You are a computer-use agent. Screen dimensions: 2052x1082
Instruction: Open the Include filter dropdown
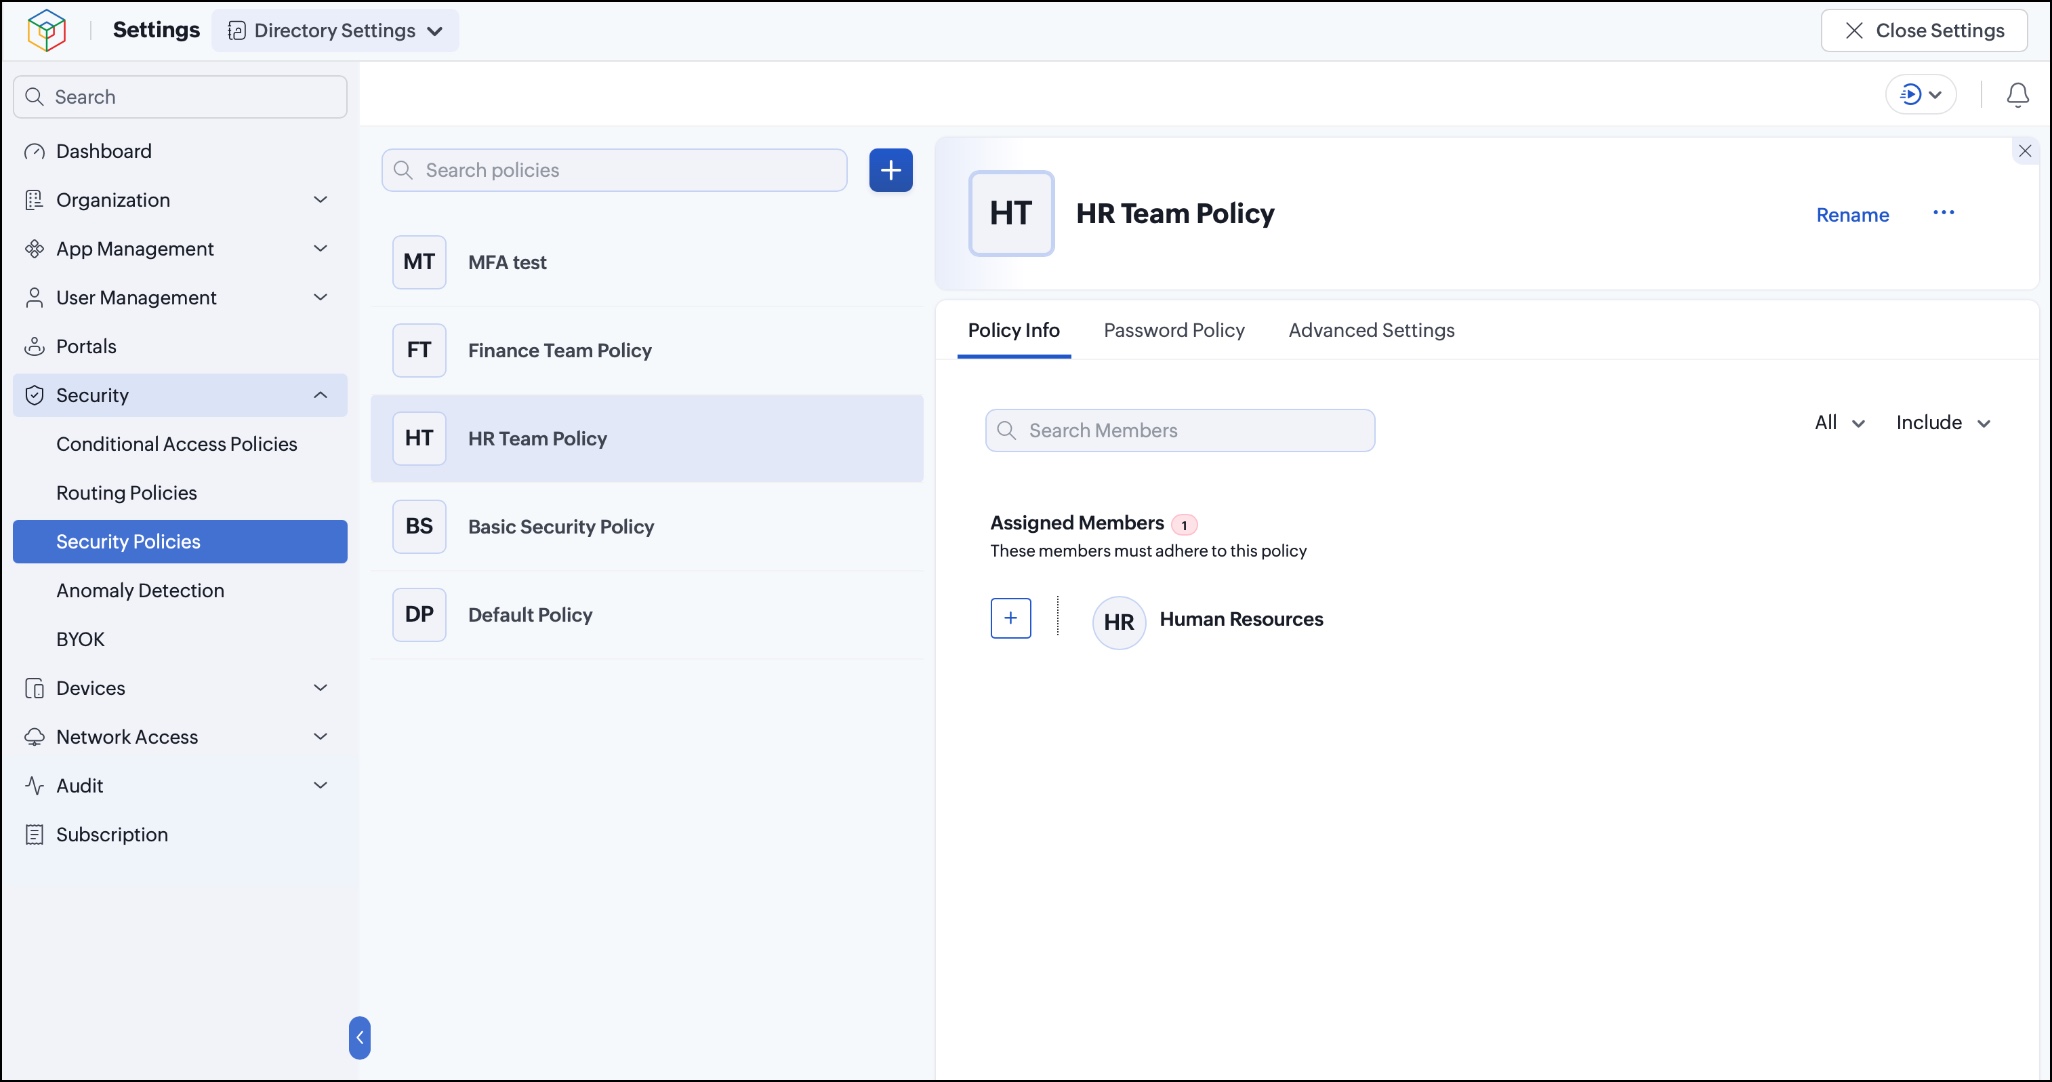pos(1943,422)
